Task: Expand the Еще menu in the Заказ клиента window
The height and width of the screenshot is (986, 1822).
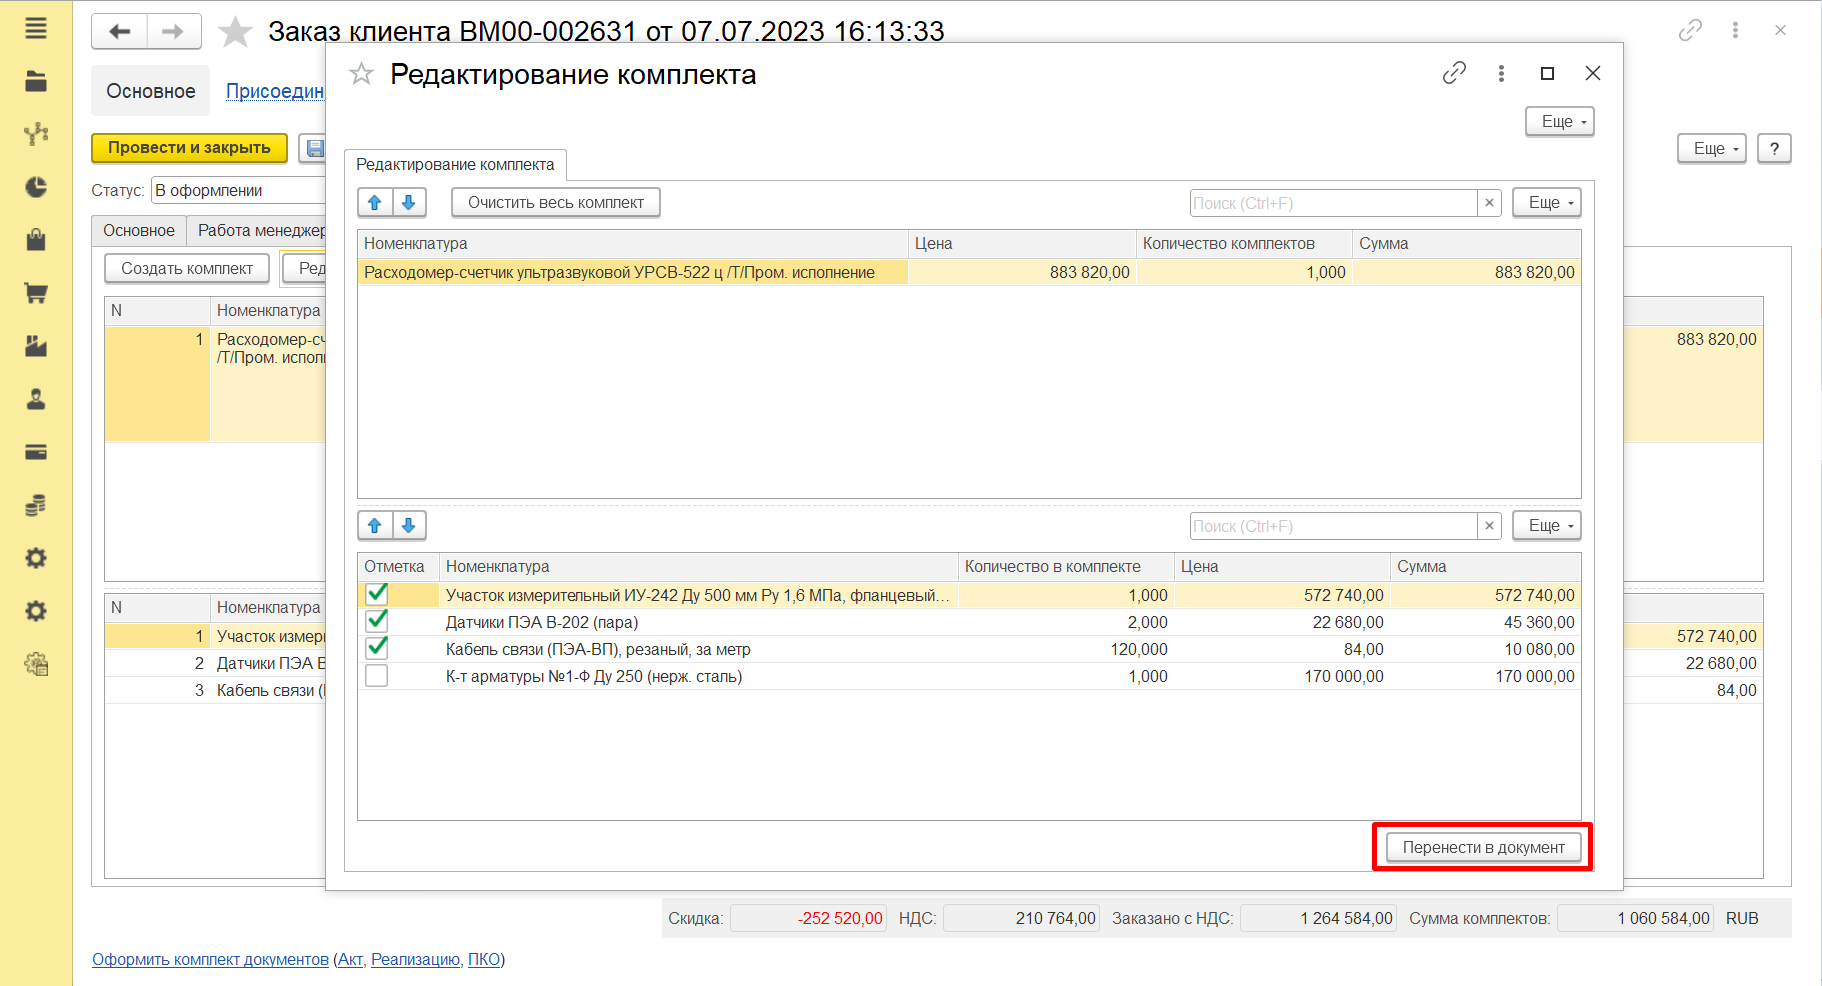Action: point(1711,148)
